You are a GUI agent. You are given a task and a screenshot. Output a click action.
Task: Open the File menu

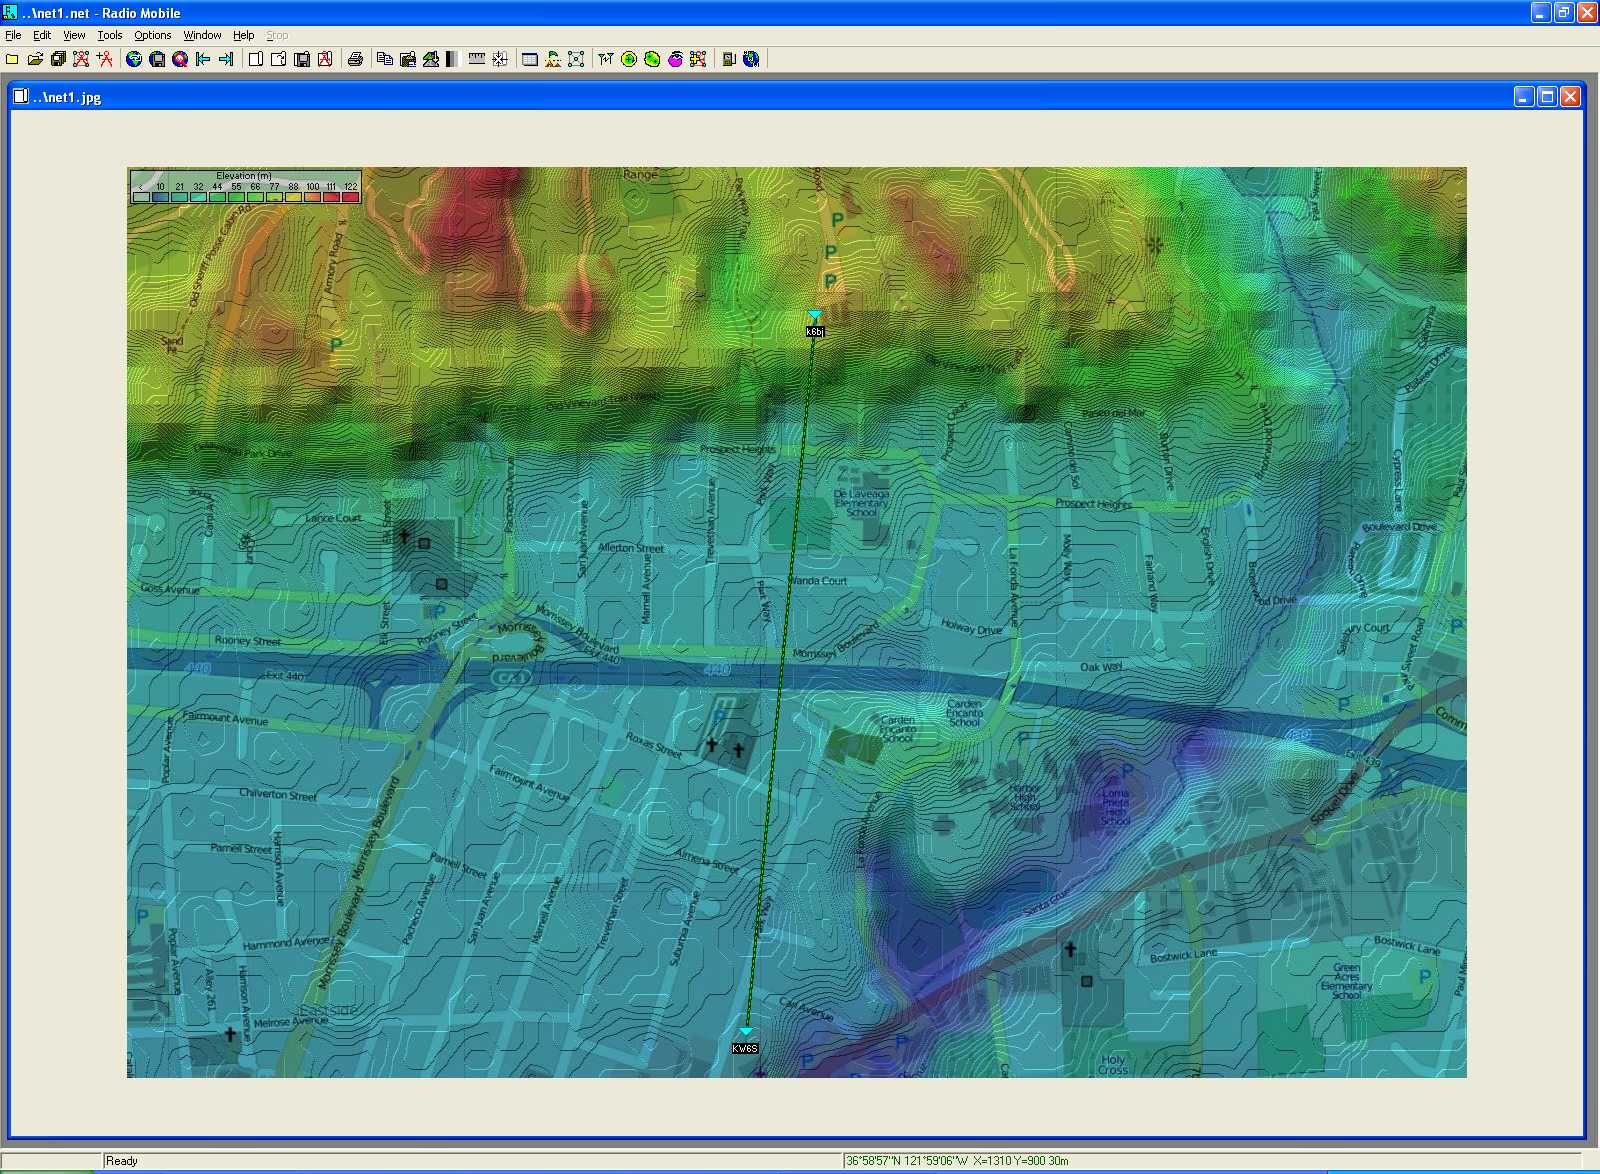[x=13, y=35]
